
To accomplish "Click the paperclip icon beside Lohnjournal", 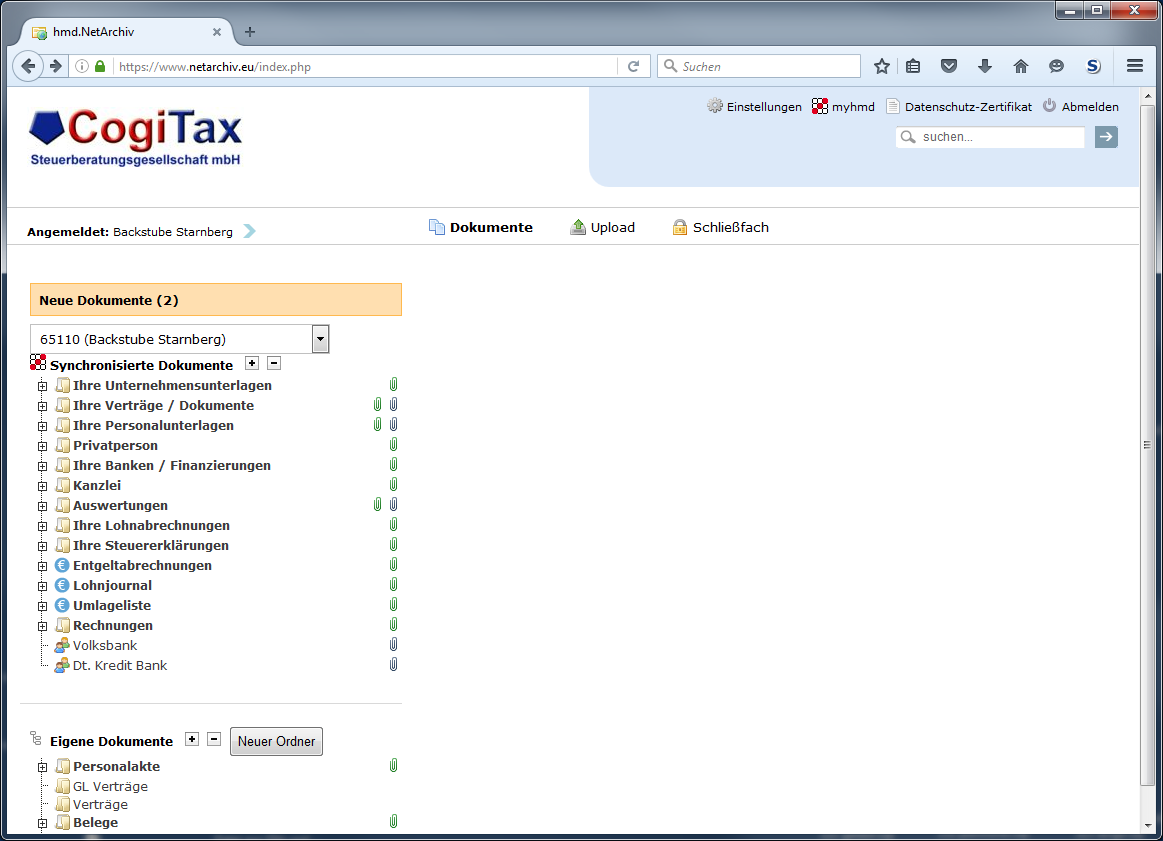I will 393,584.
